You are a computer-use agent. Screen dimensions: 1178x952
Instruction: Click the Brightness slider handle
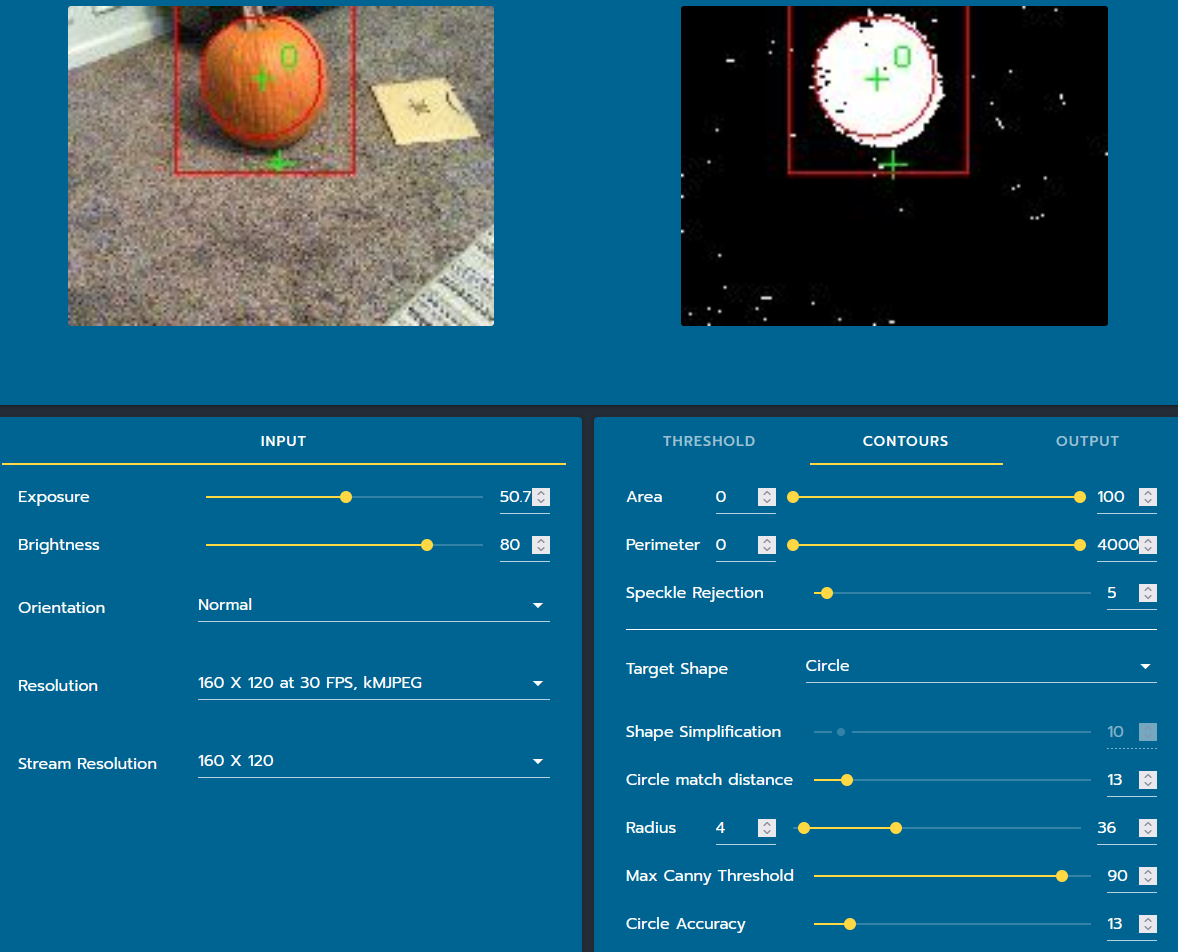pyautogui.click(x=427, y=545)
